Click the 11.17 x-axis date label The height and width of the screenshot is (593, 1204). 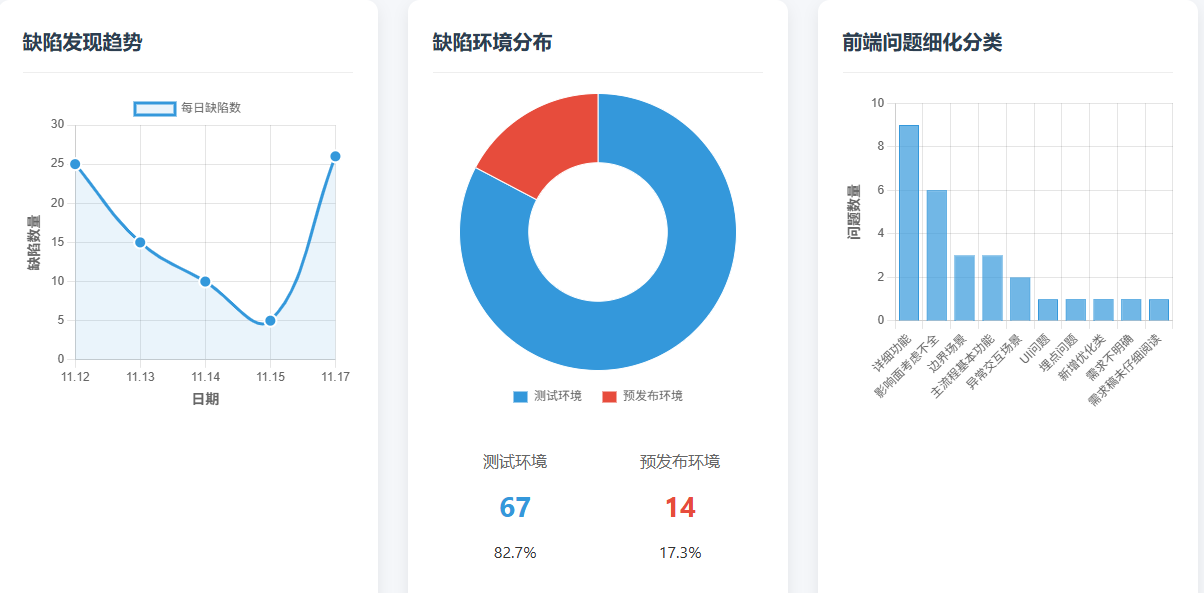point(335,377)
